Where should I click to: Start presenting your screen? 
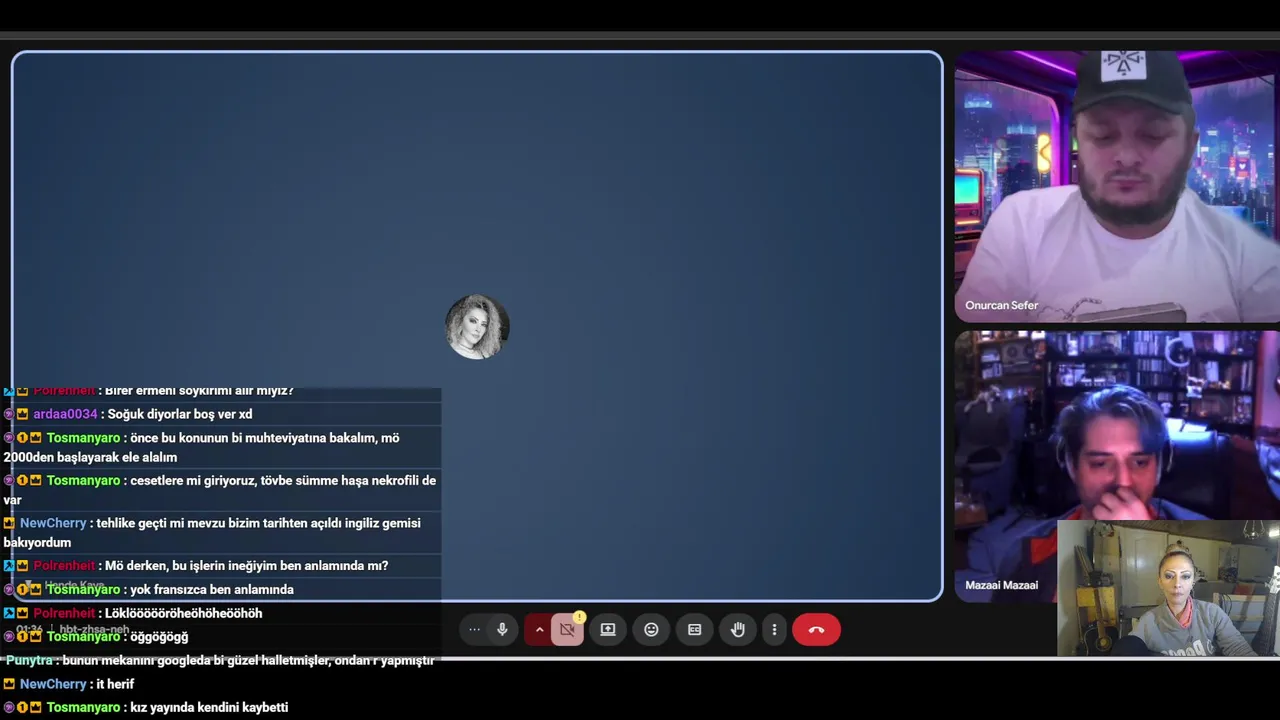click(x=608, y=630)
